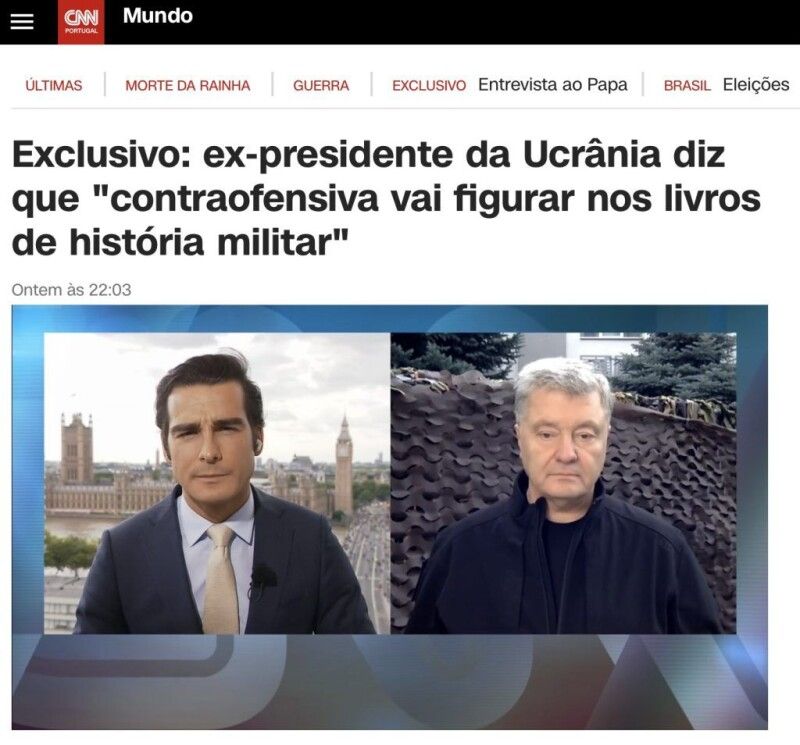The width and height of the screenshot is (800, 745).
Task: Go to the ÚLTIMAS news link
Action: point(54,85)
